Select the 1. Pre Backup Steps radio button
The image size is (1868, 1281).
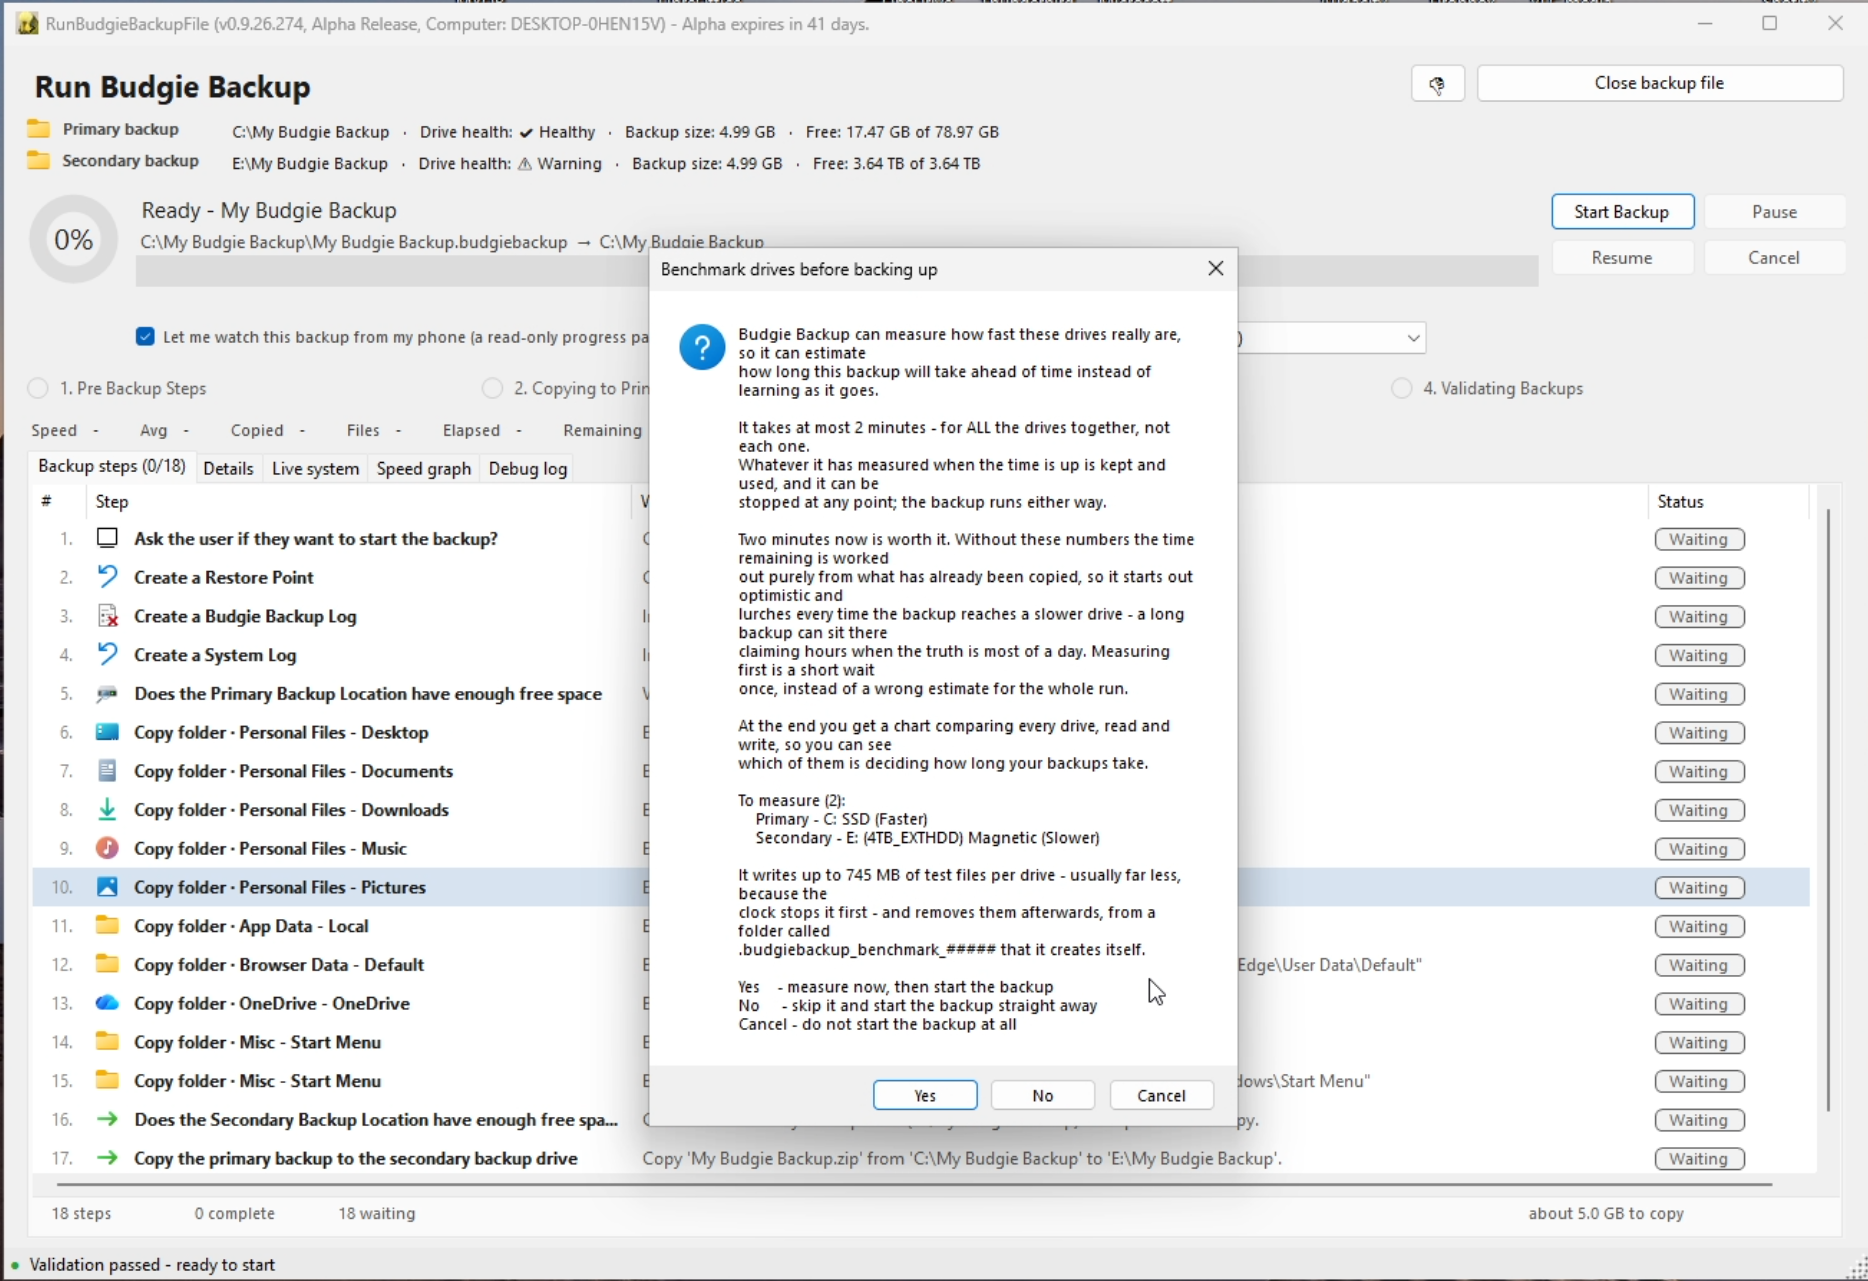(38, 388)
